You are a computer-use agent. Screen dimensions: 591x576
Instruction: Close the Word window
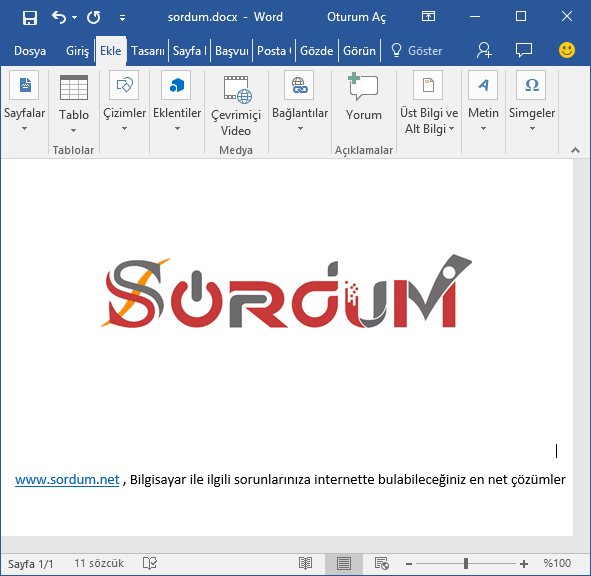coord(567,16)
